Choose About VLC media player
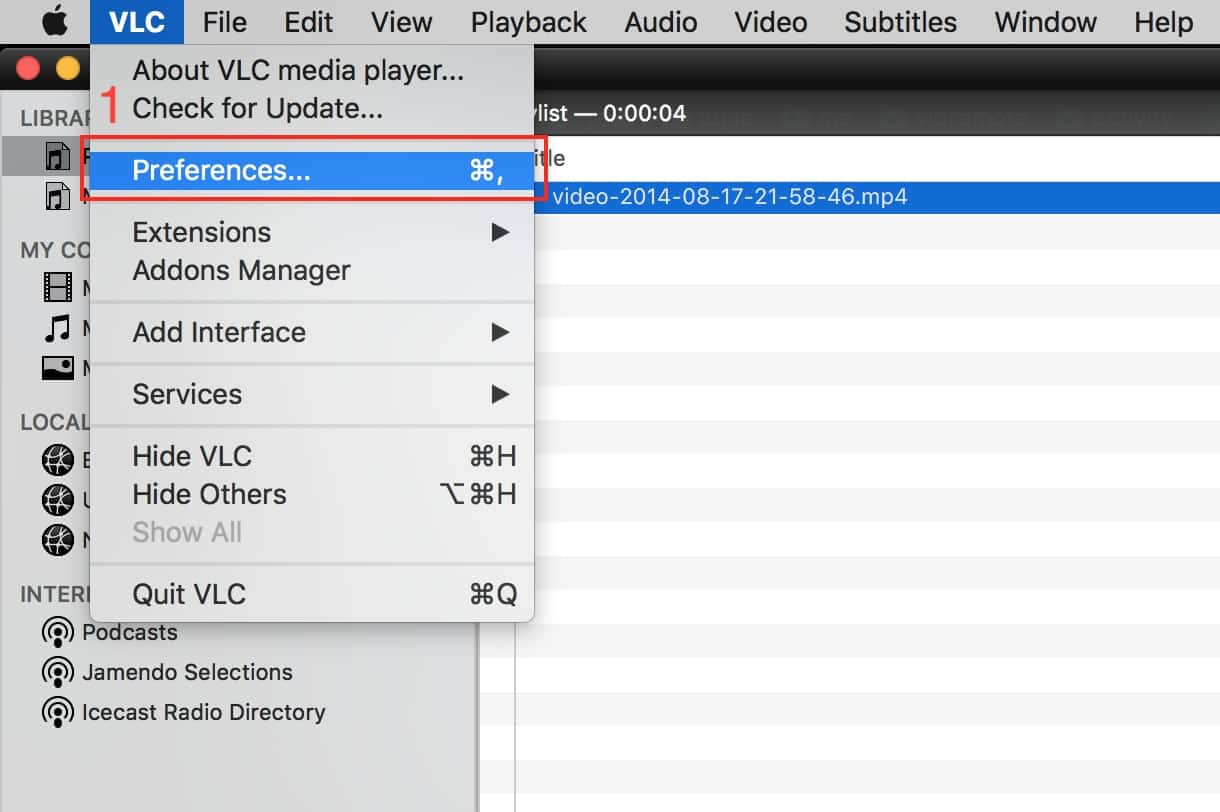This screenshot has height=812, width=1220. 312,71
